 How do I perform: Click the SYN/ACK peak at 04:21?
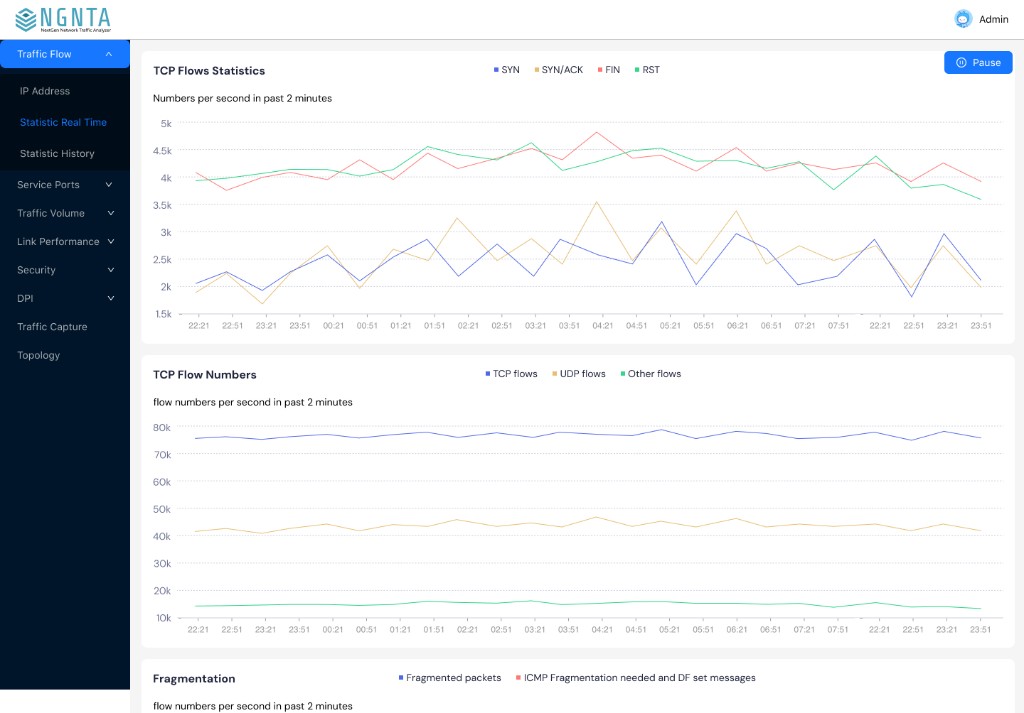tap(596, 202)
